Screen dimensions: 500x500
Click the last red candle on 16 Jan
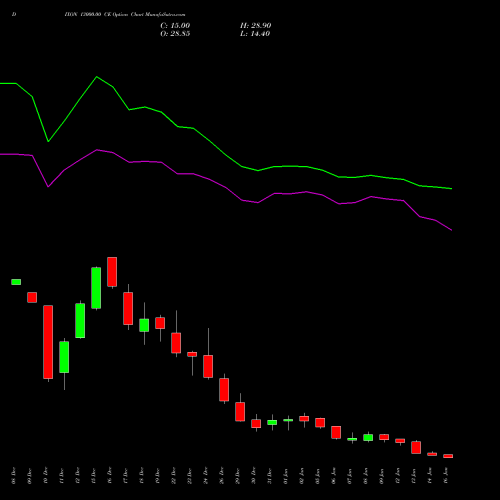[448, 456]
